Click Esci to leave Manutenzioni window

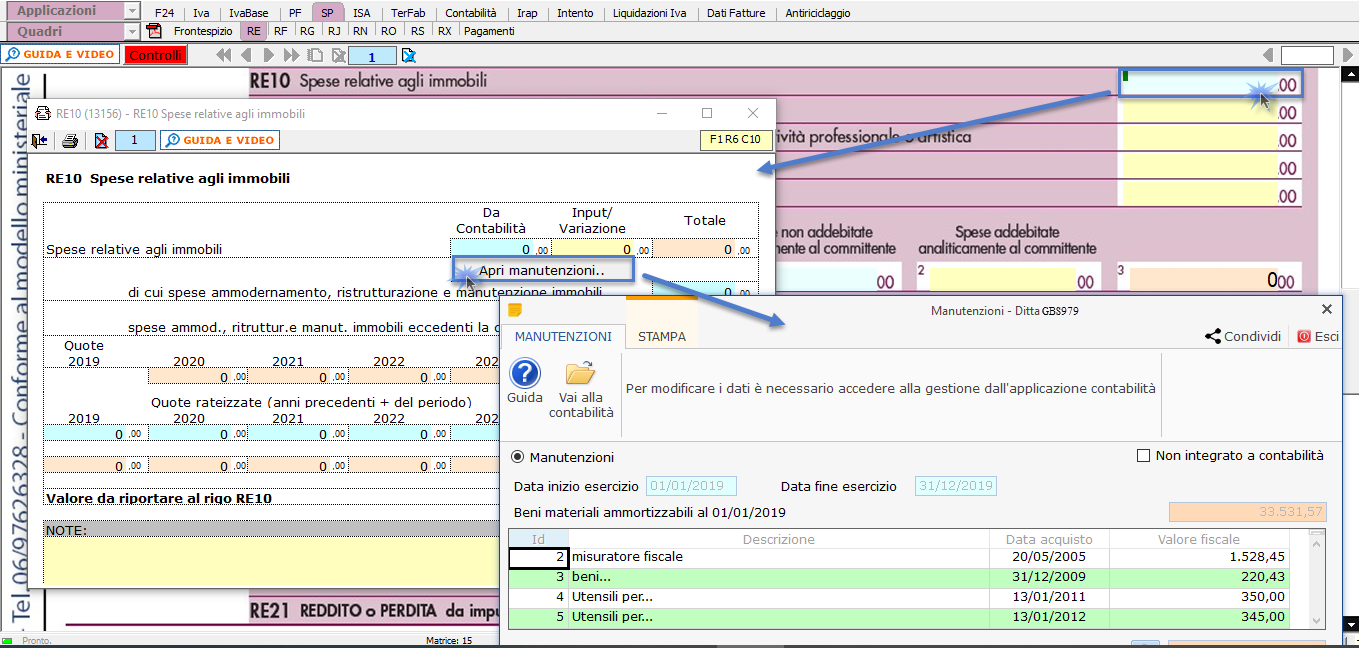click(x=1318, y=337)
